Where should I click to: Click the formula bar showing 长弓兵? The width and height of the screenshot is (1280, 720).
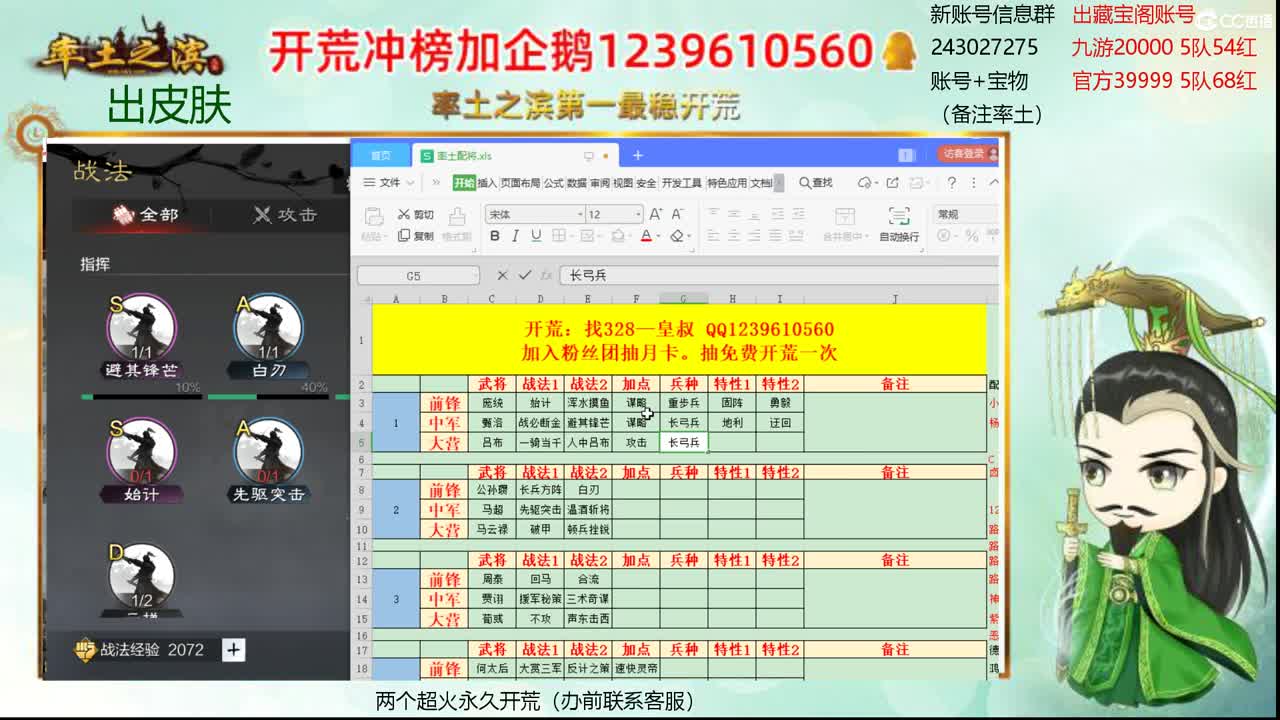(779, 275)
